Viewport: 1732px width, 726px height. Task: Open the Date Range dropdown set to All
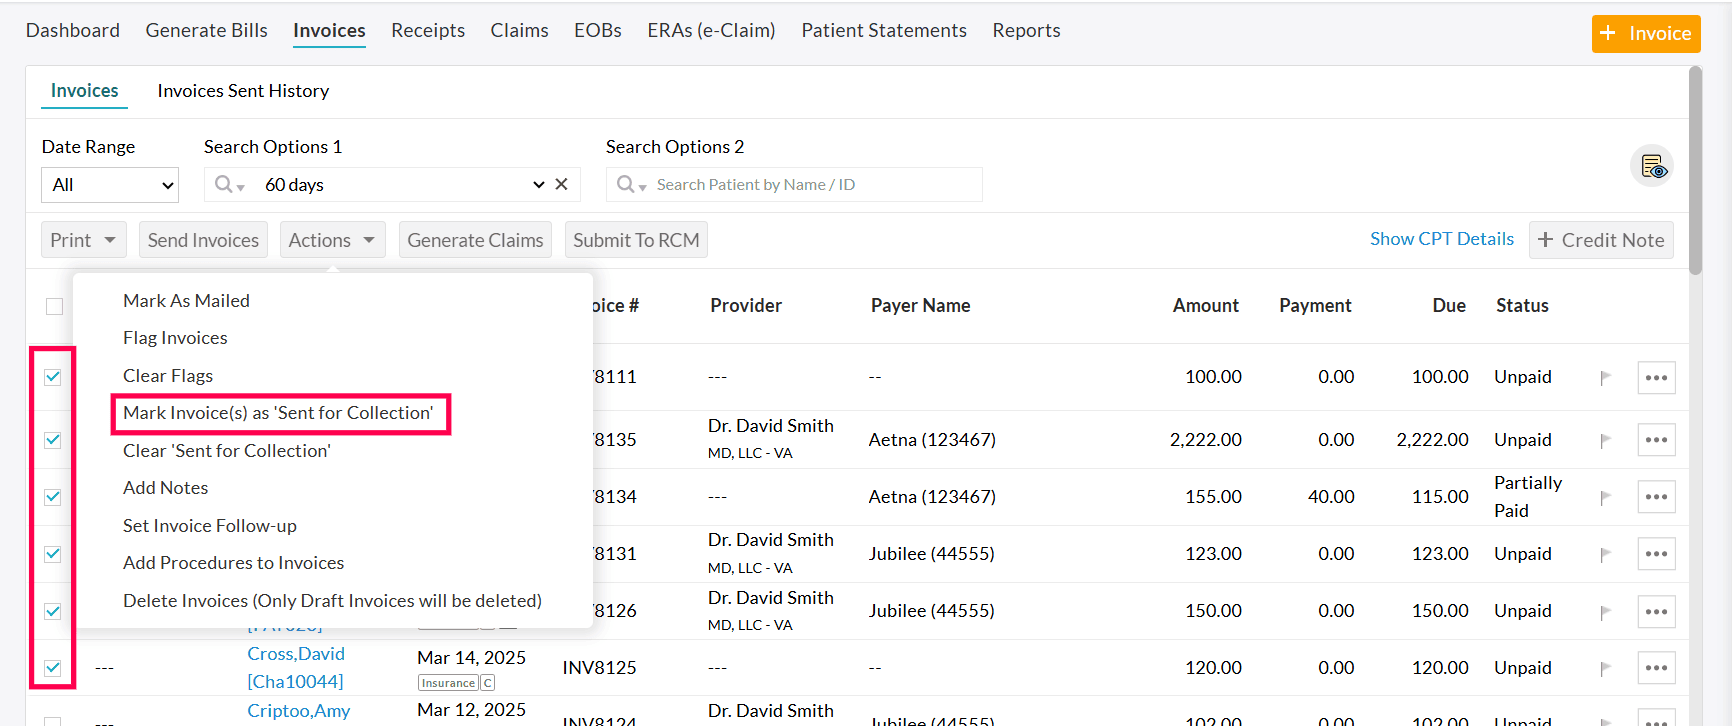click(x=110, y=185)
